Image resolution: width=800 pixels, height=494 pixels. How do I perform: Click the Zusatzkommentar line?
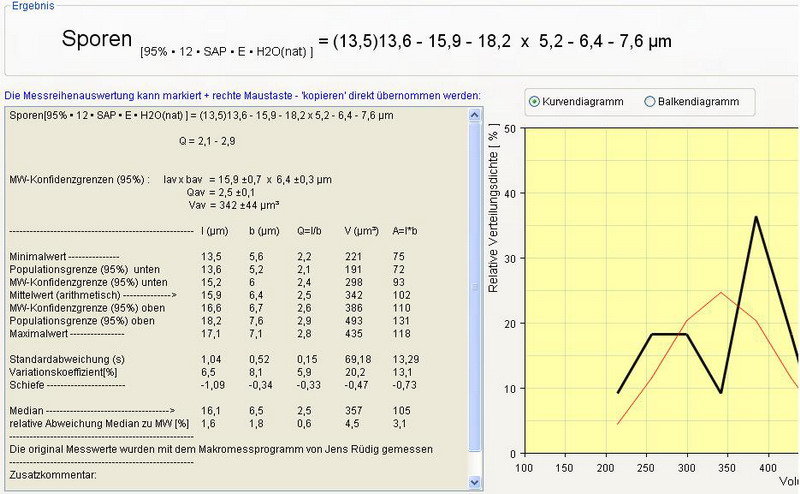(50, 474)
